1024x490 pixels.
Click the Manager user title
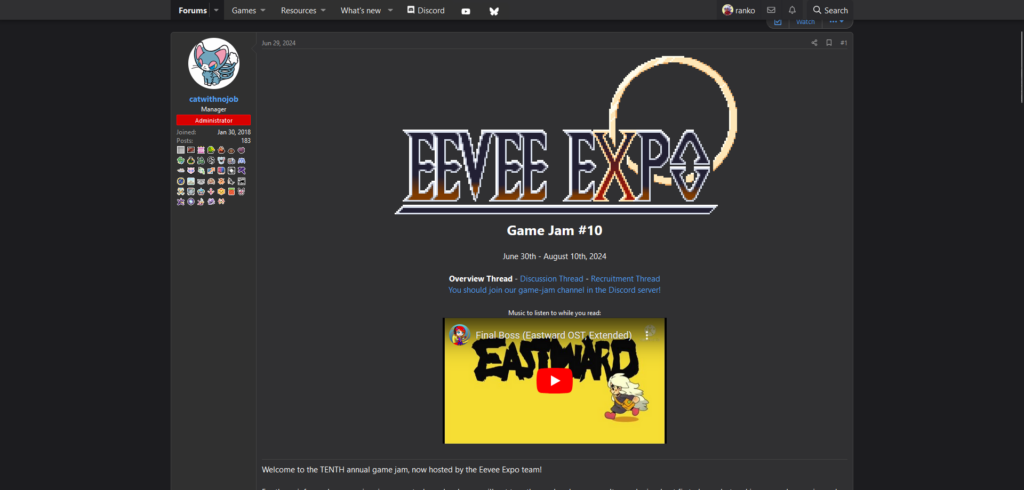pyautogui.click(x=214, y=110)
